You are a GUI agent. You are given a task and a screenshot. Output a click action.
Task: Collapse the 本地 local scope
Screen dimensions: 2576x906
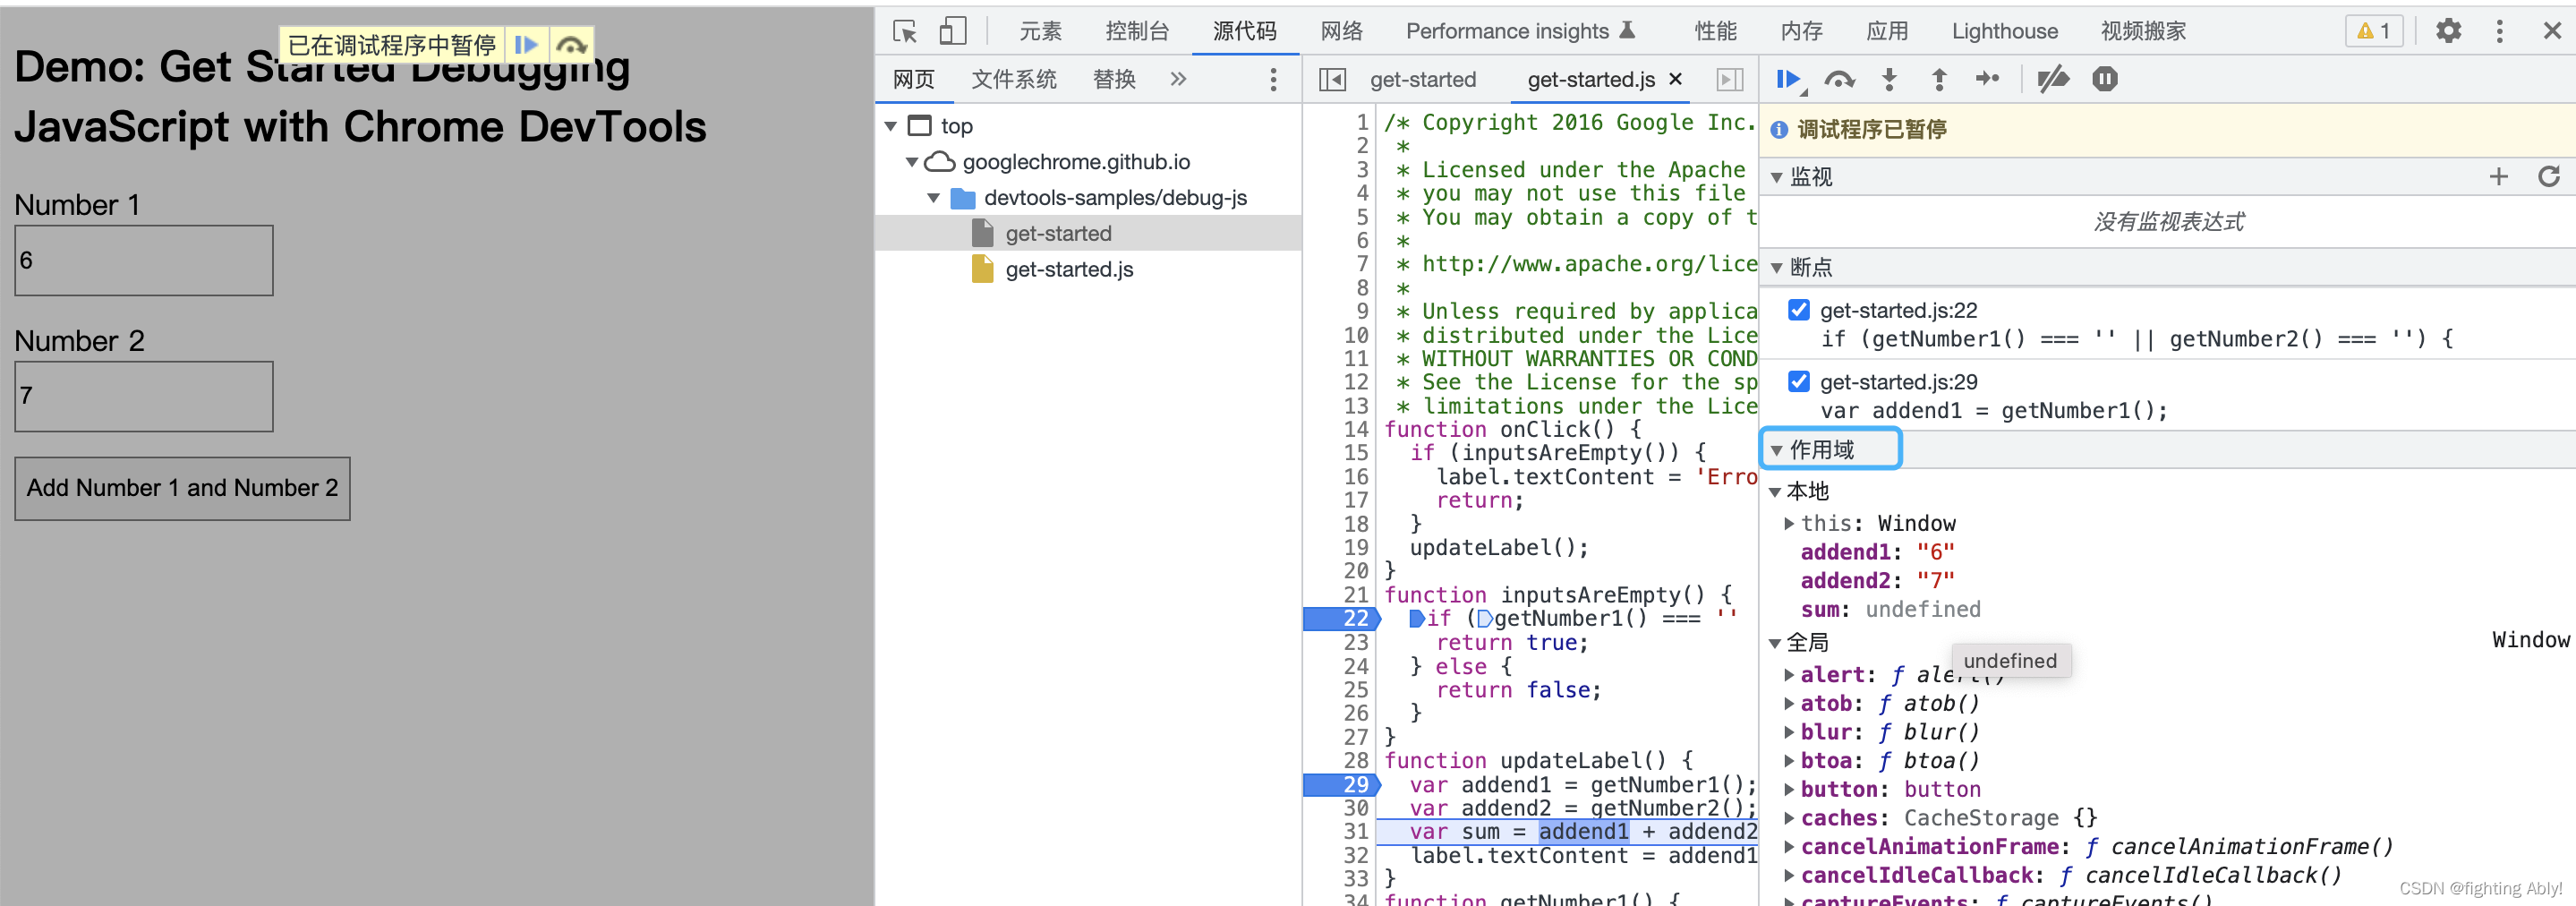click(1775, 492)
